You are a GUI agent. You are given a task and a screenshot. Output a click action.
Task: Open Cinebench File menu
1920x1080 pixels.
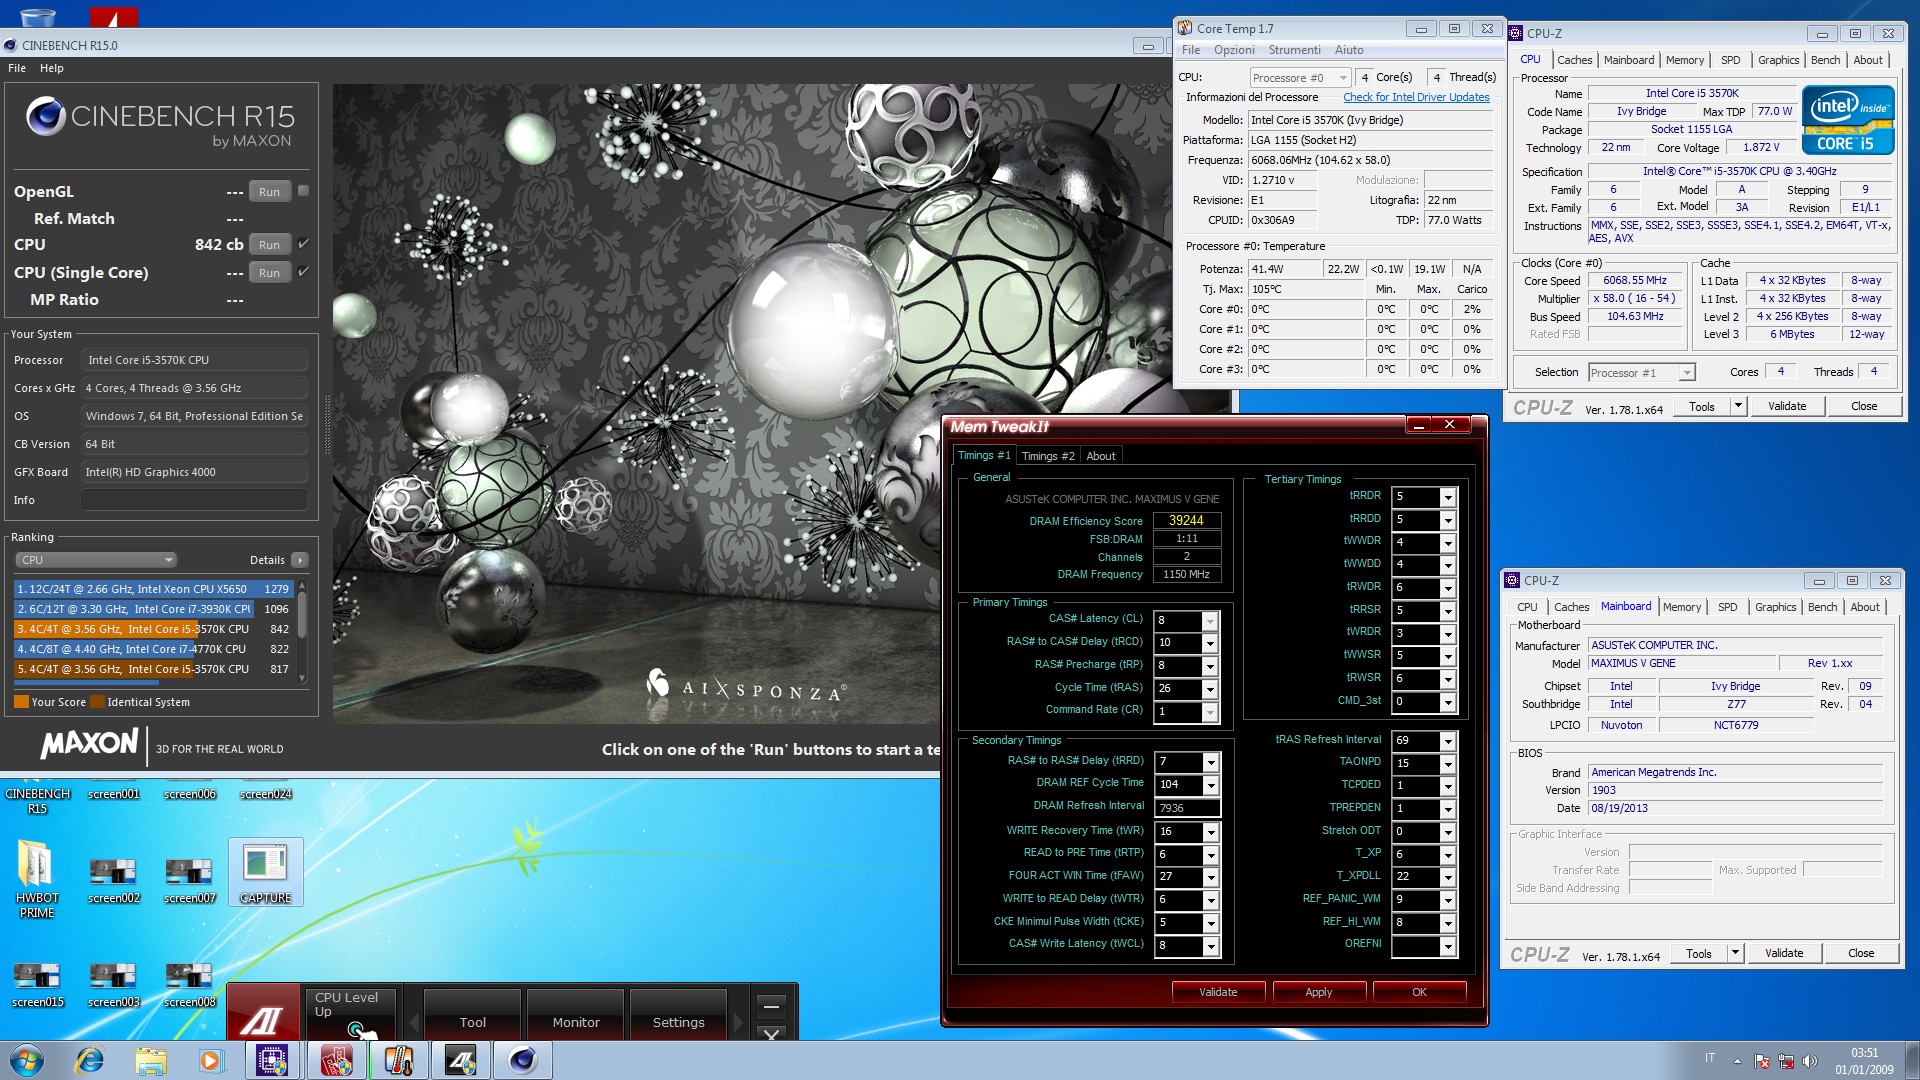[x=17, y=68]
